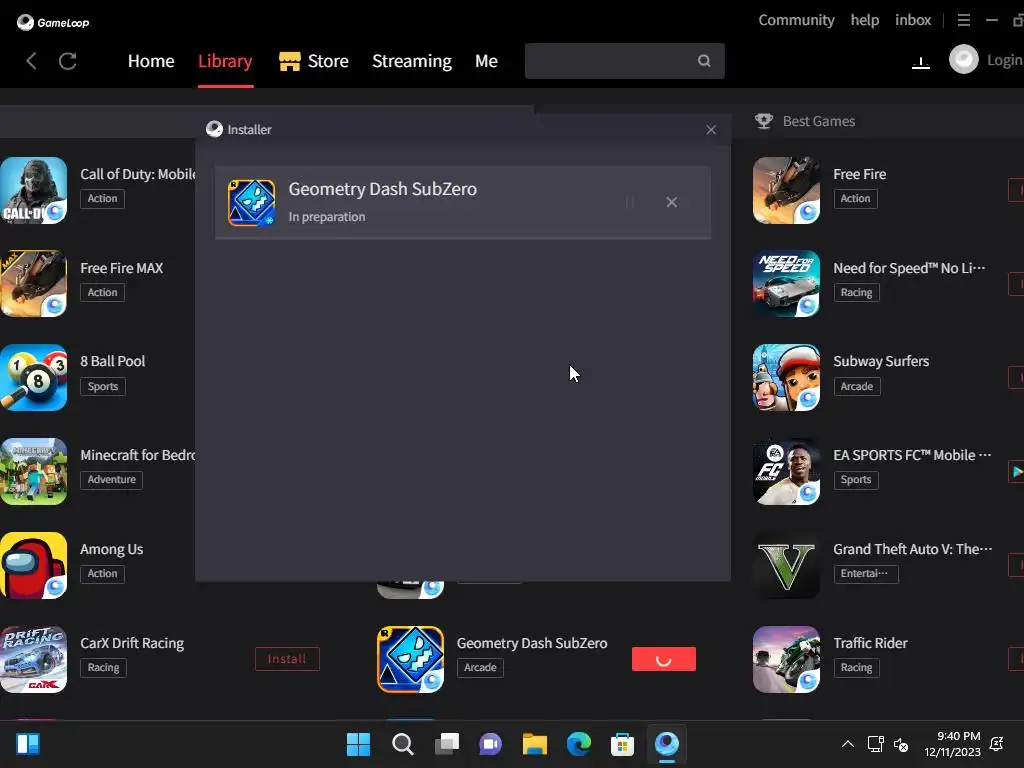1024x768 pixels.
Task: Show hidden system tray icons
Action: point(848,744)
